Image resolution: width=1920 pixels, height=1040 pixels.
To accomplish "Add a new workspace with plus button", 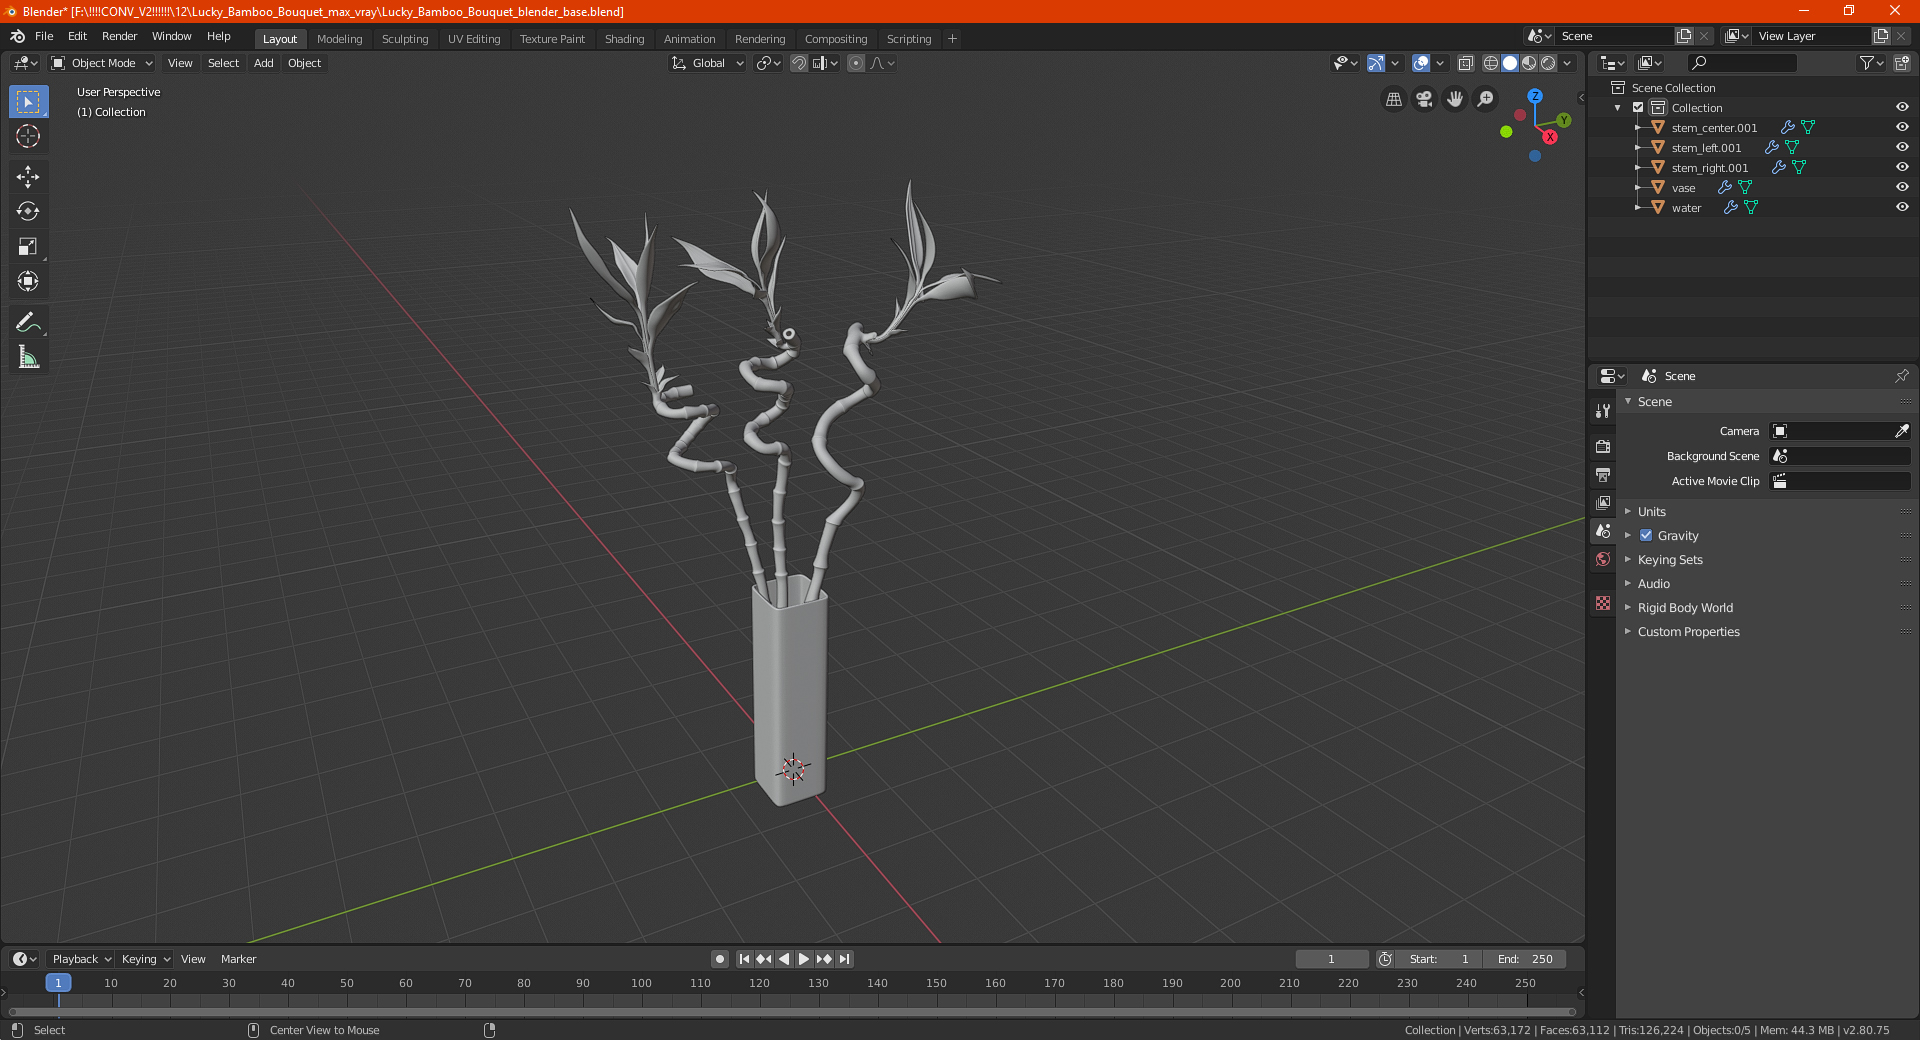I will [x=952, y=39].
